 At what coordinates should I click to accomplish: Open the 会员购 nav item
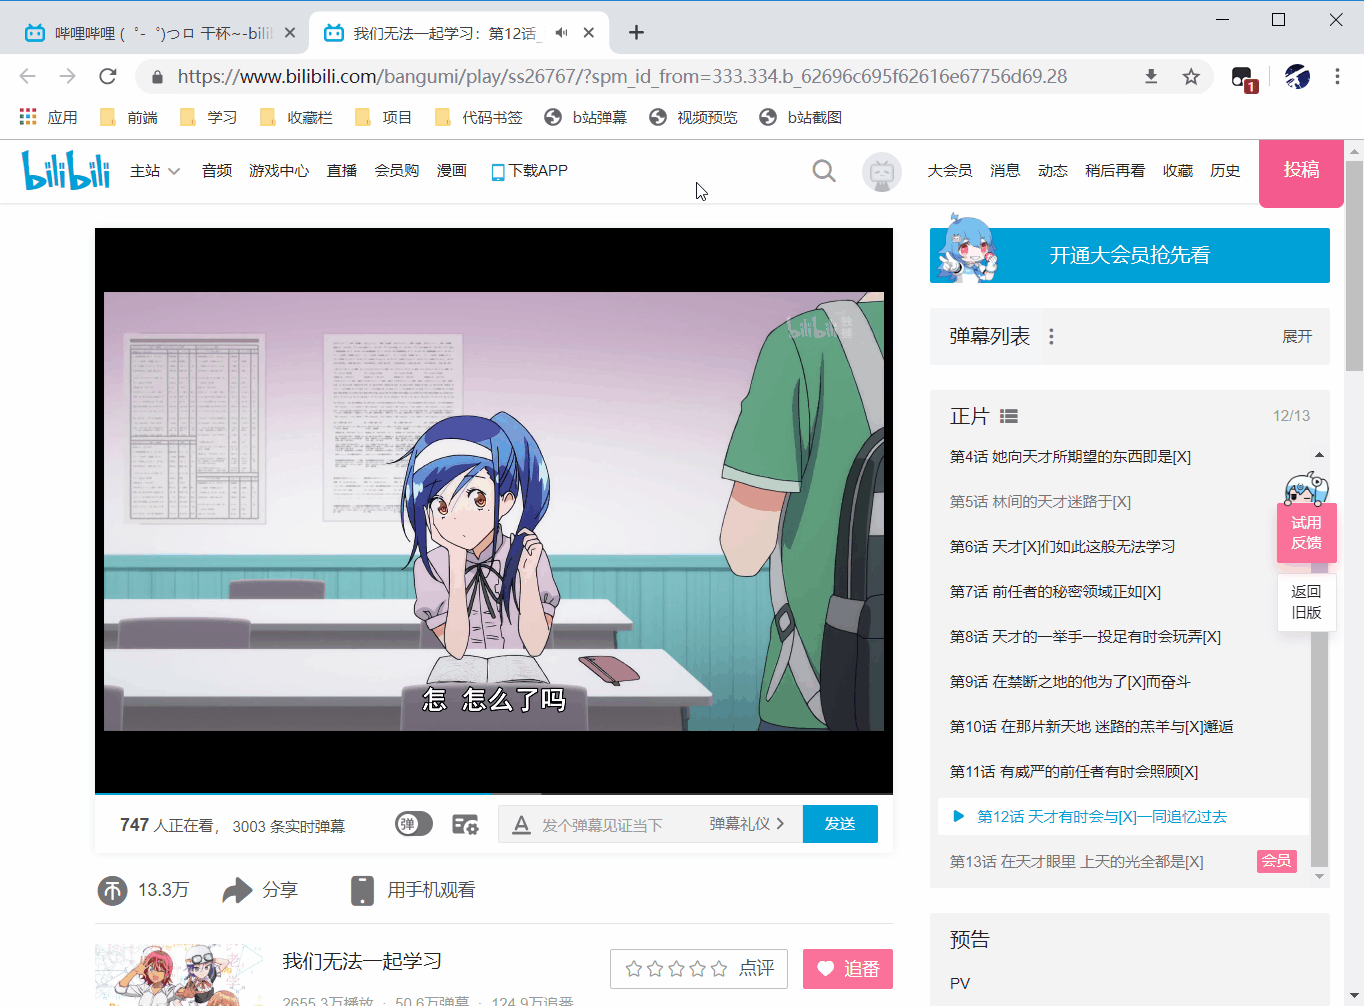[x=397, y=171]
